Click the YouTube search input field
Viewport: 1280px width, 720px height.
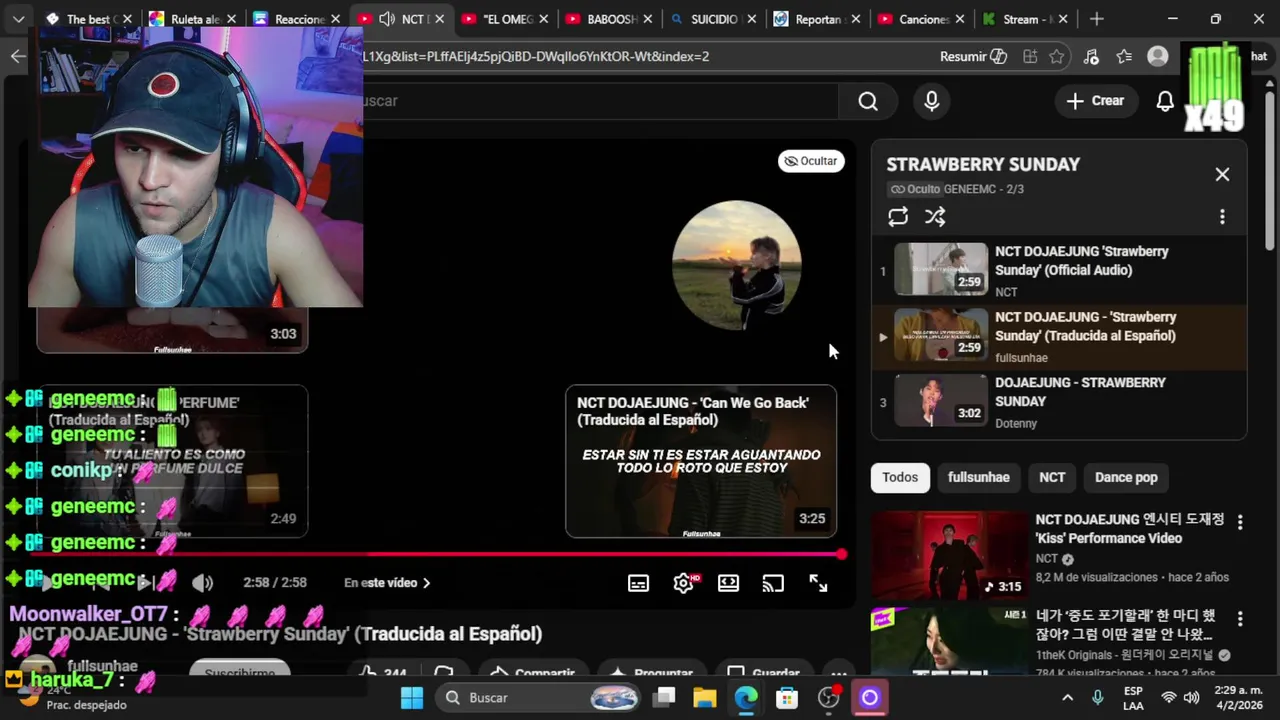click(x=600, y=101)
